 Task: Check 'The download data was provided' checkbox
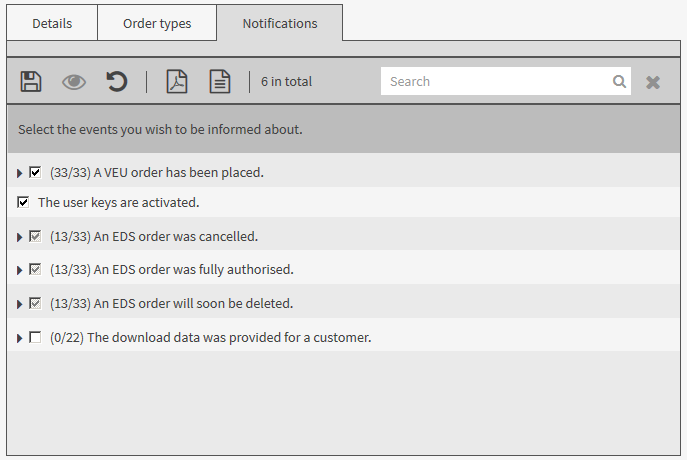pyautogui.click(x=35, y=337)
